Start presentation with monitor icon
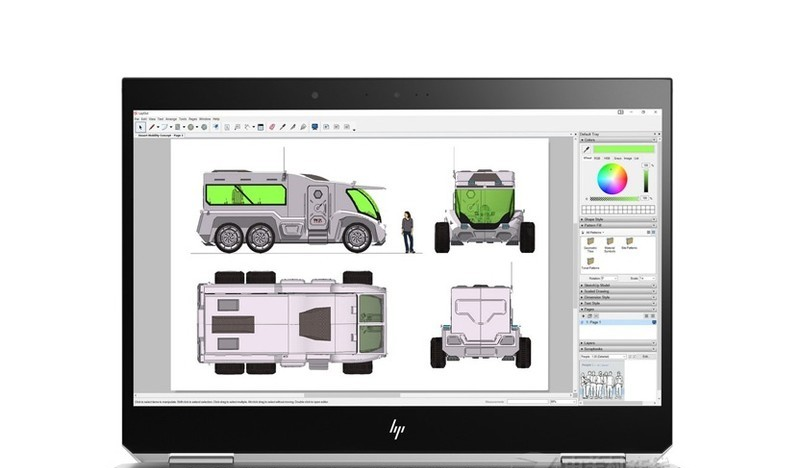800x468 pixels. pyautogui.click(x=314, y=127)
